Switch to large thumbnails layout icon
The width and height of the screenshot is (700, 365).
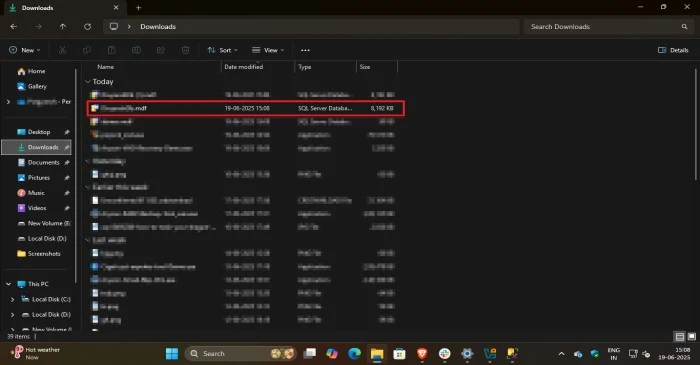(692, 336)
